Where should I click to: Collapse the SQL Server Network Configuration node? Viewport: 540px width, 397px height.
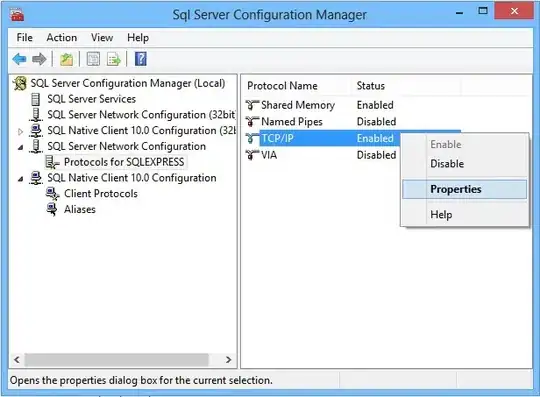(21, 147)
